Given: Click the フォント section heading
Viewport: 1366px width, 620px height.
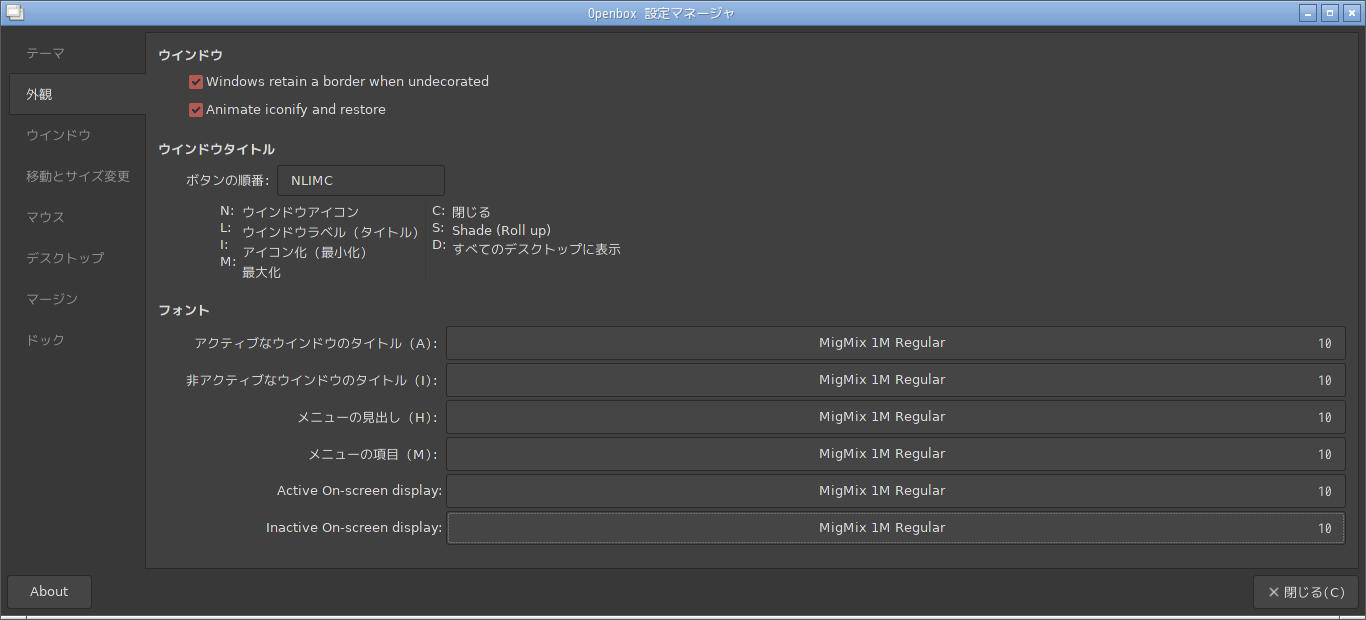Looking at the screenshot, I should (184, 311).
